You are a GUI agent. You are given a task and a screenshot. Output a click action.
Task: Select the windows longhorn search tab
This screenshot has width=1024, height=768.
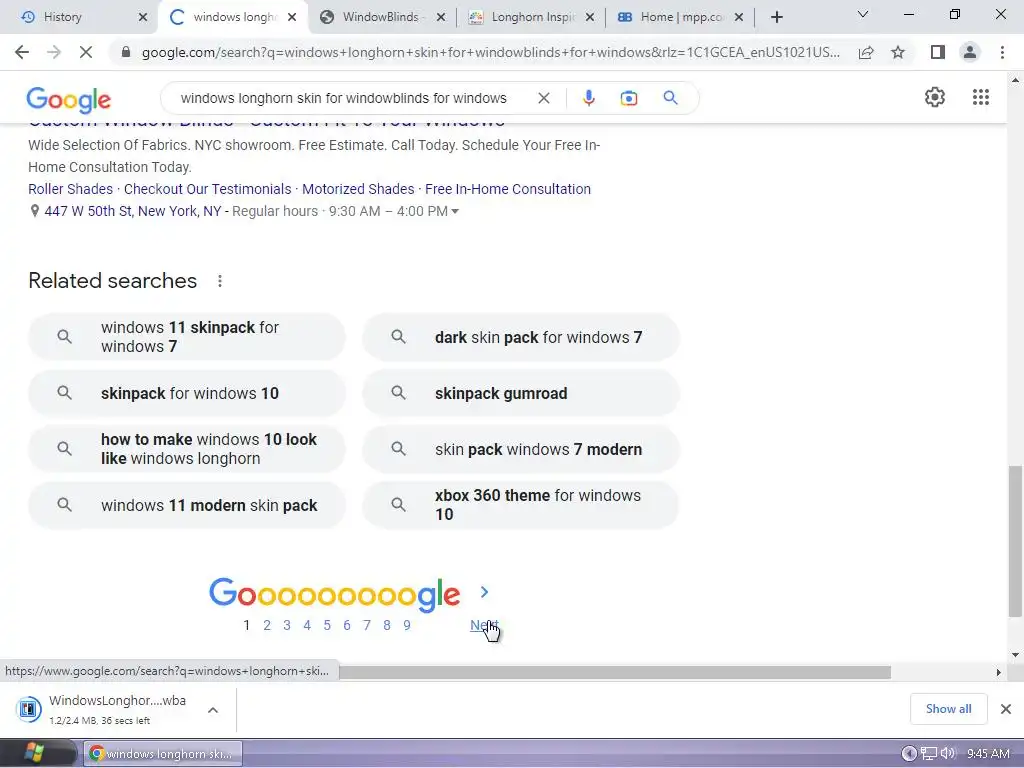tap(232, 17)
